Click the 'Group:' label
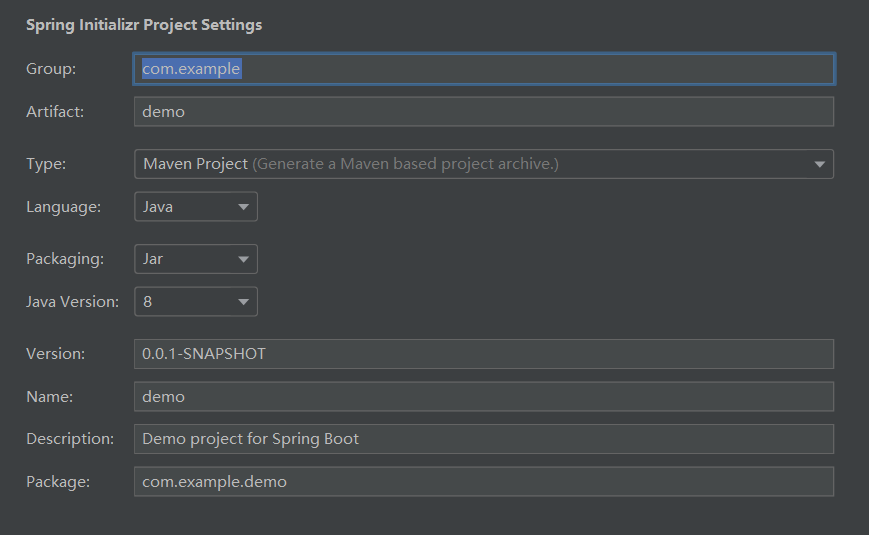The image size is (869, 535). 51,69
